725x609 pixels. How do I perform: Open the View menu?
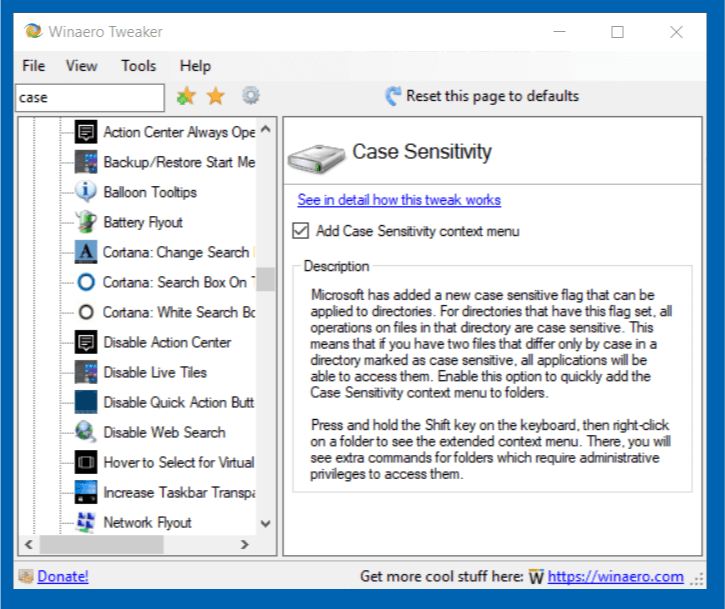click(x=81, y=66)
